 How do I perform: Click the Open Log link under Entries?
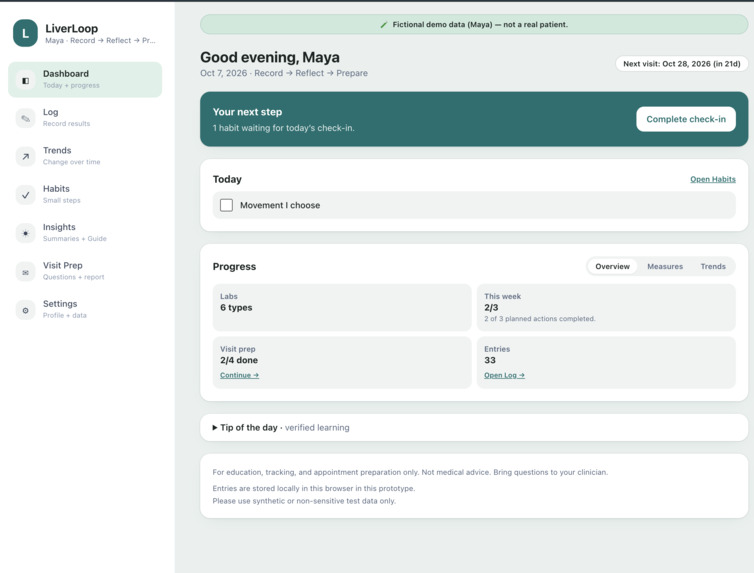504,375
